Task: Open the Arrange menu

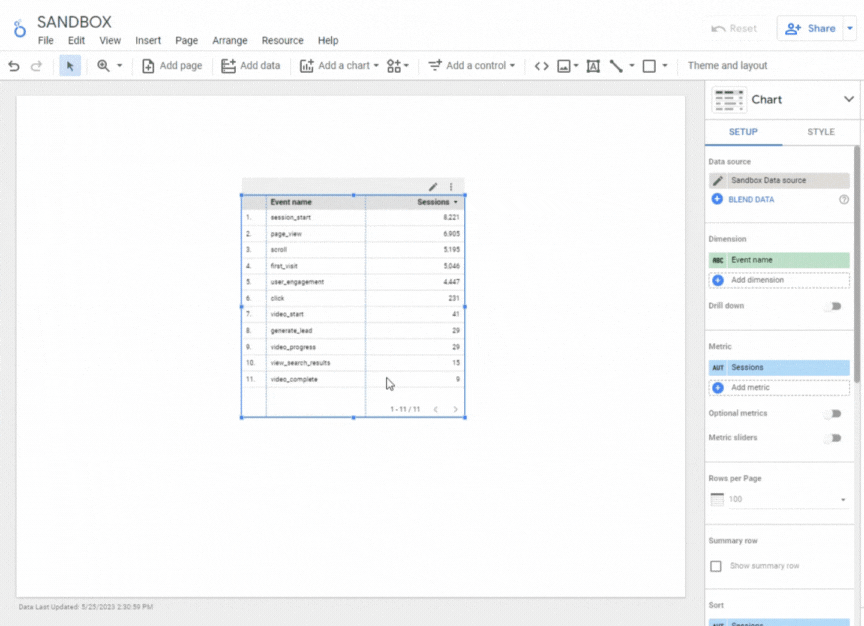Action: point(230,41)
